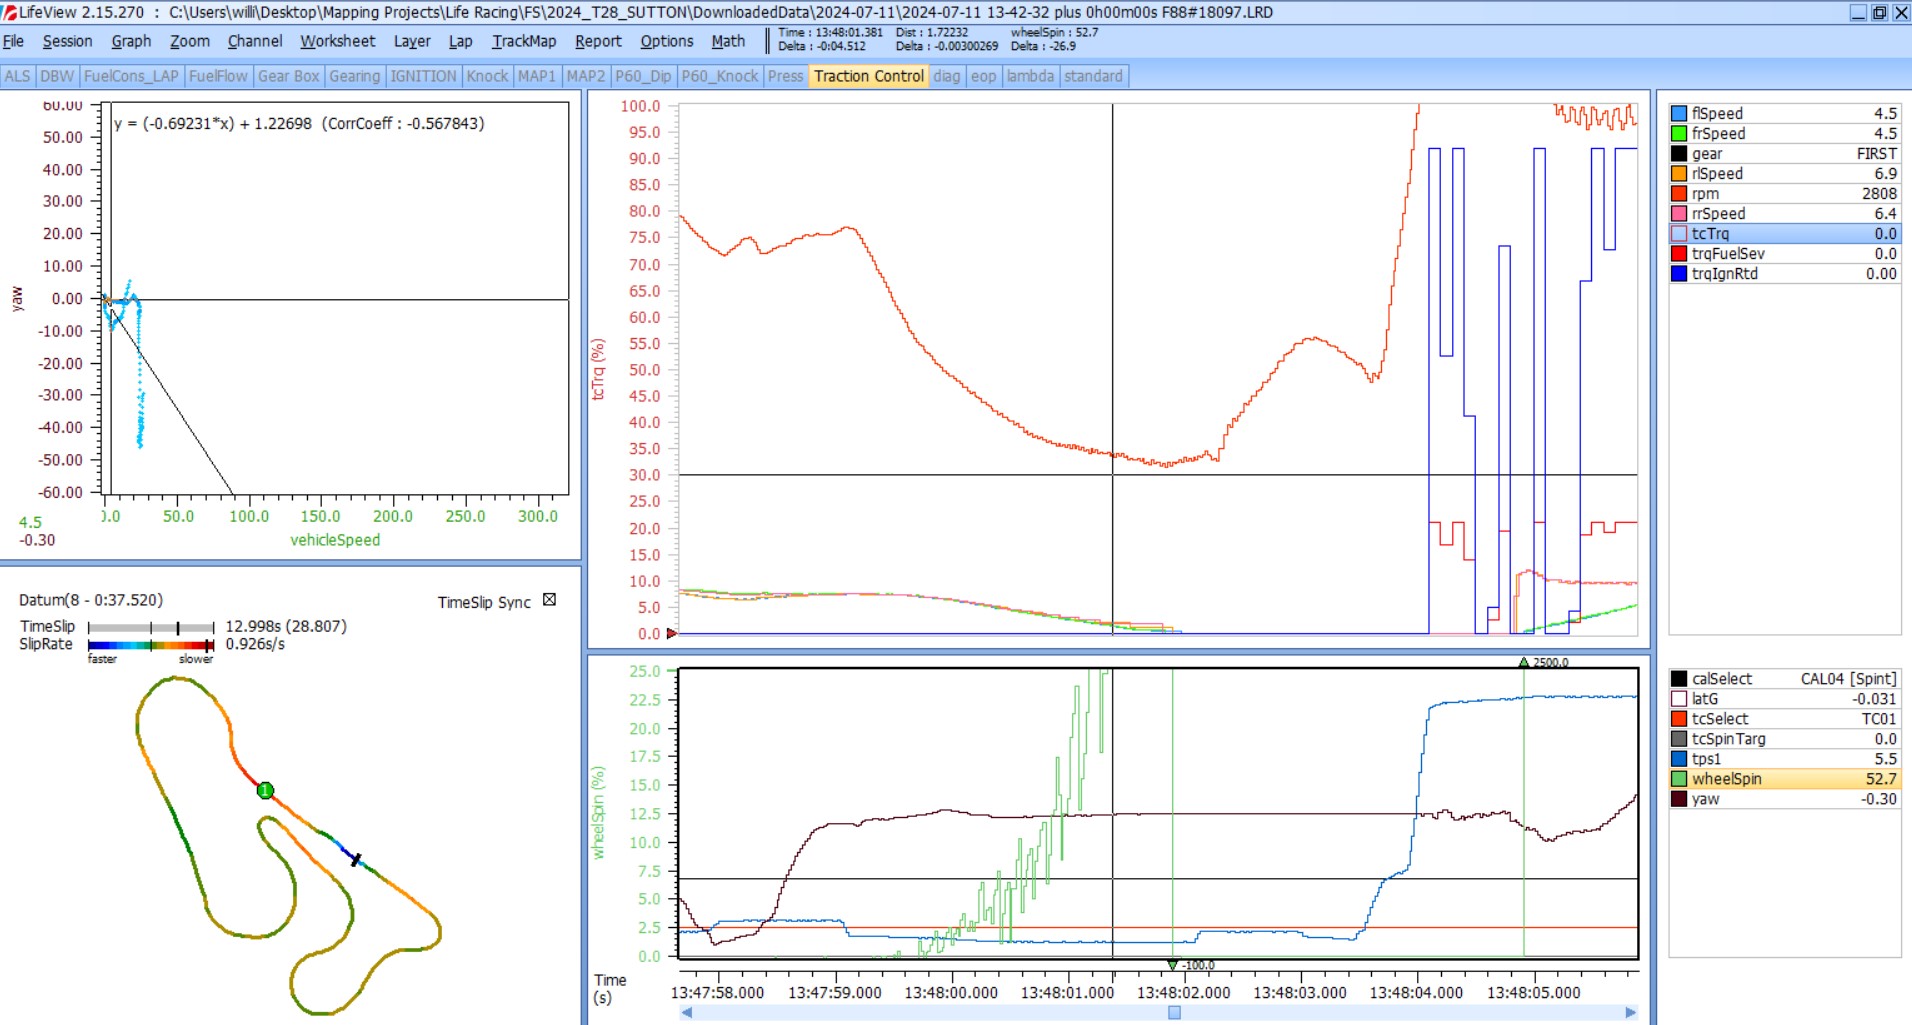The height and width of the screenshot is (1025, 1912).
Task: Click the green 2500.0 triangle marker above the lower graph
Action: click(1523, 662)
